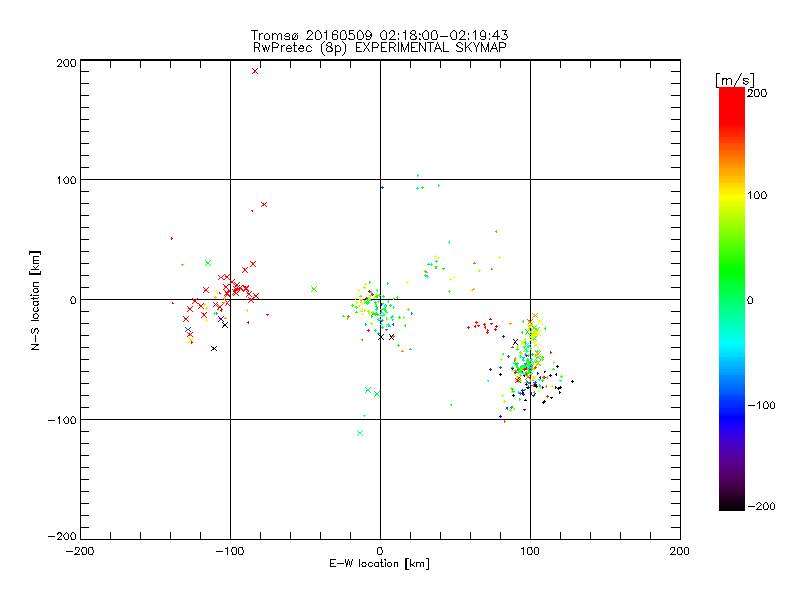This screenshot has height=600, width=800.
Task: Click the colorbar value '-200'
Action: coord(761,506)
